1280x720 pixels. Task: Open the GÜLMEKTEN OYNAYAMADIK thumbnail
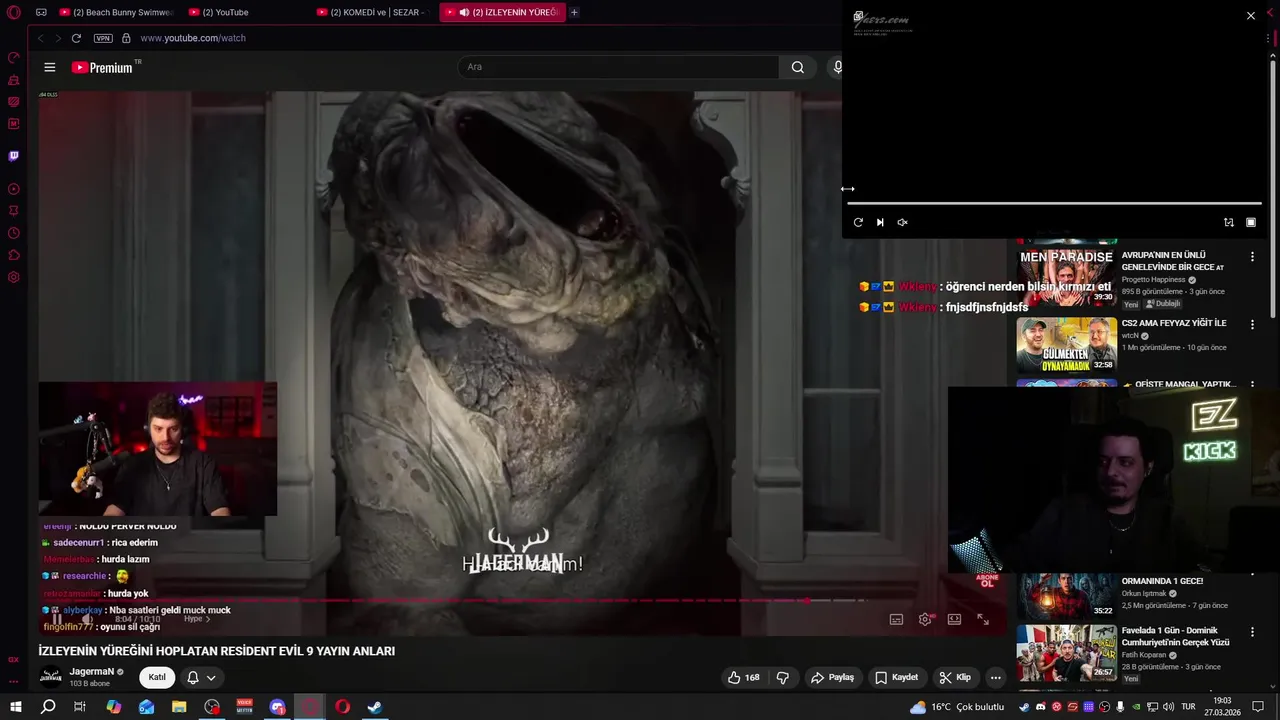tap(1066, 345)
